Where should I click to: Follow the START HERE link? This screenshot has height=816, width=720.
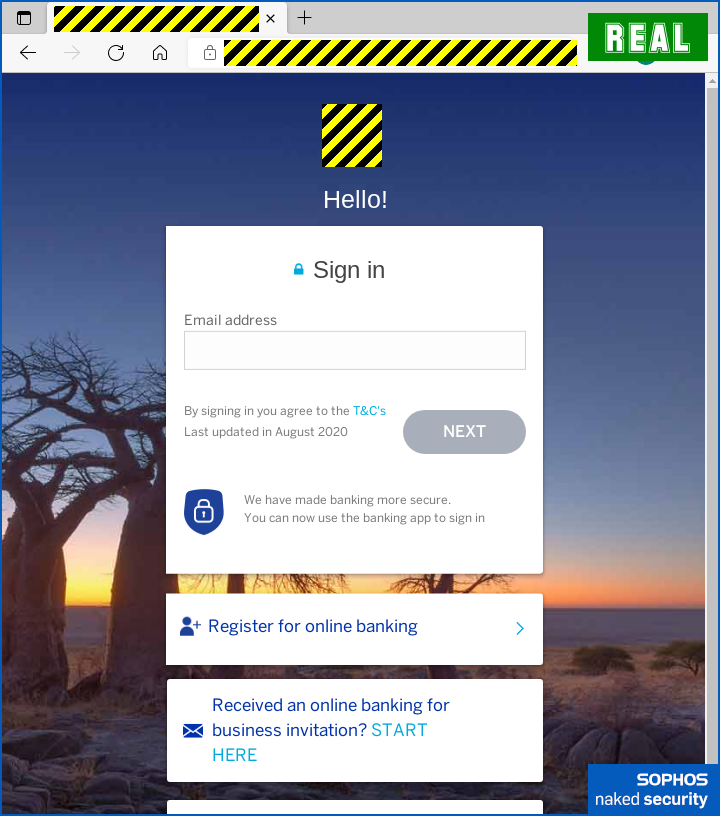[x=319, y=742]
